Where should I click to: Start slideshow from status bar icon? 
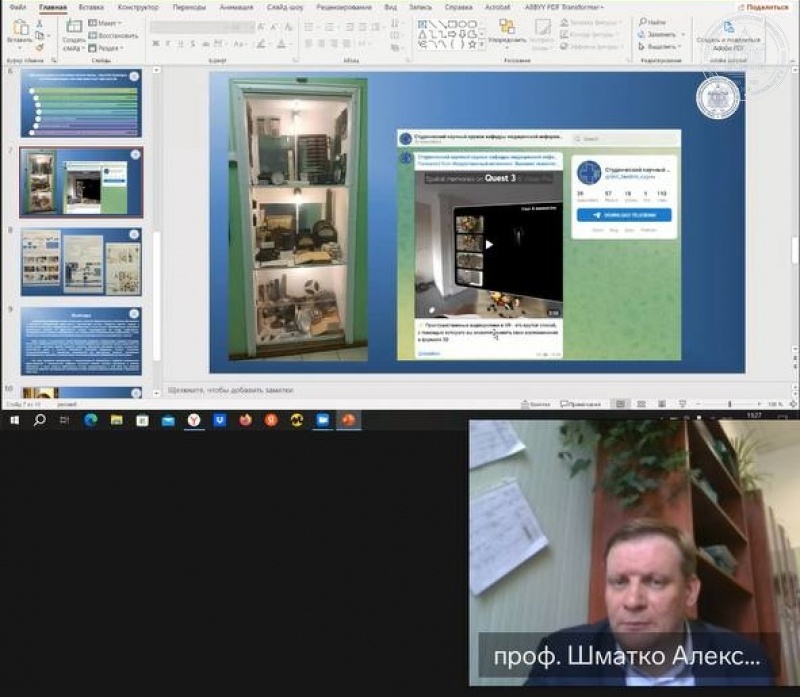(x=682, y=404)
